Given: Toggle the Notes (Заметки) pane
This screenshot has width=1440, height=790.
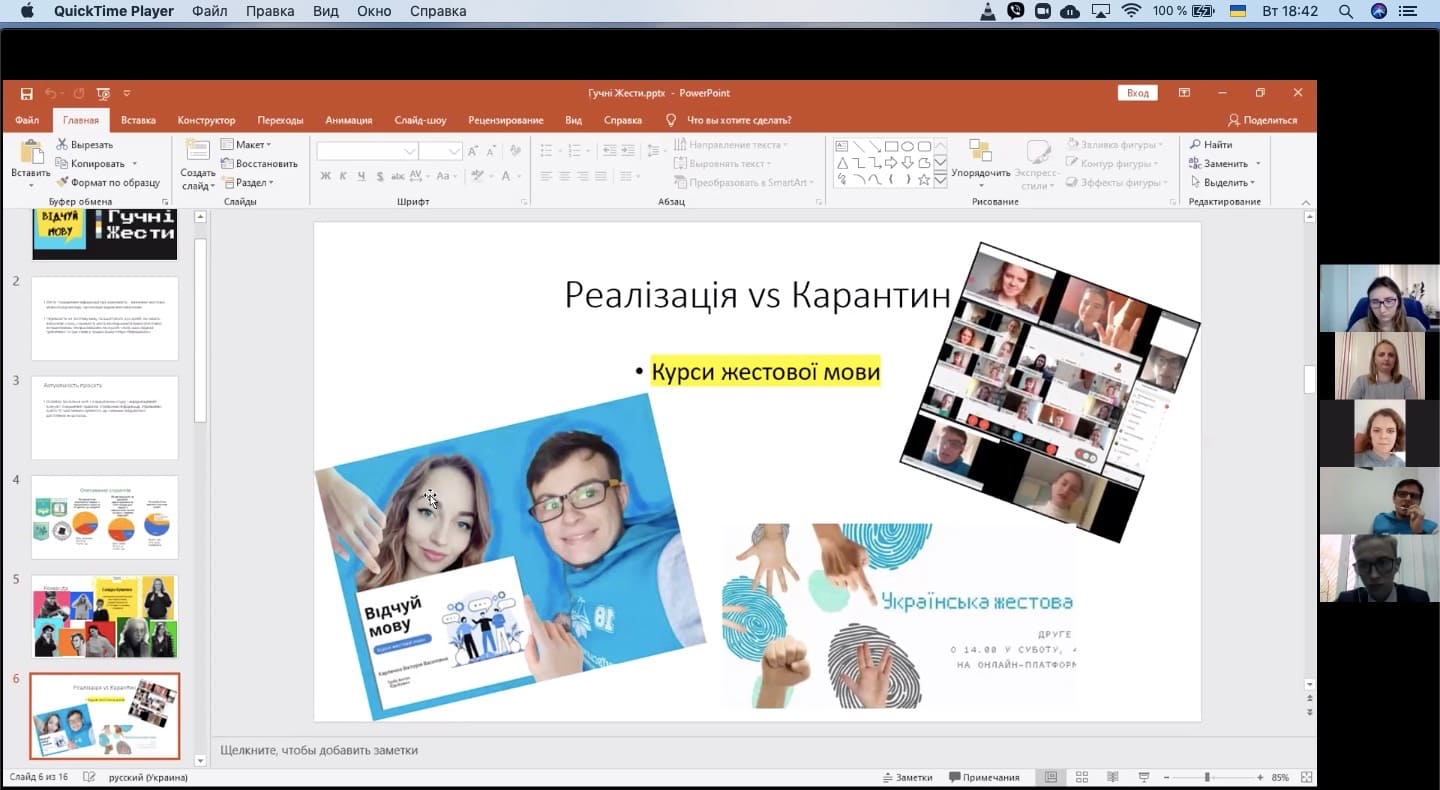Looking at the screenshot, I should 907,777.
